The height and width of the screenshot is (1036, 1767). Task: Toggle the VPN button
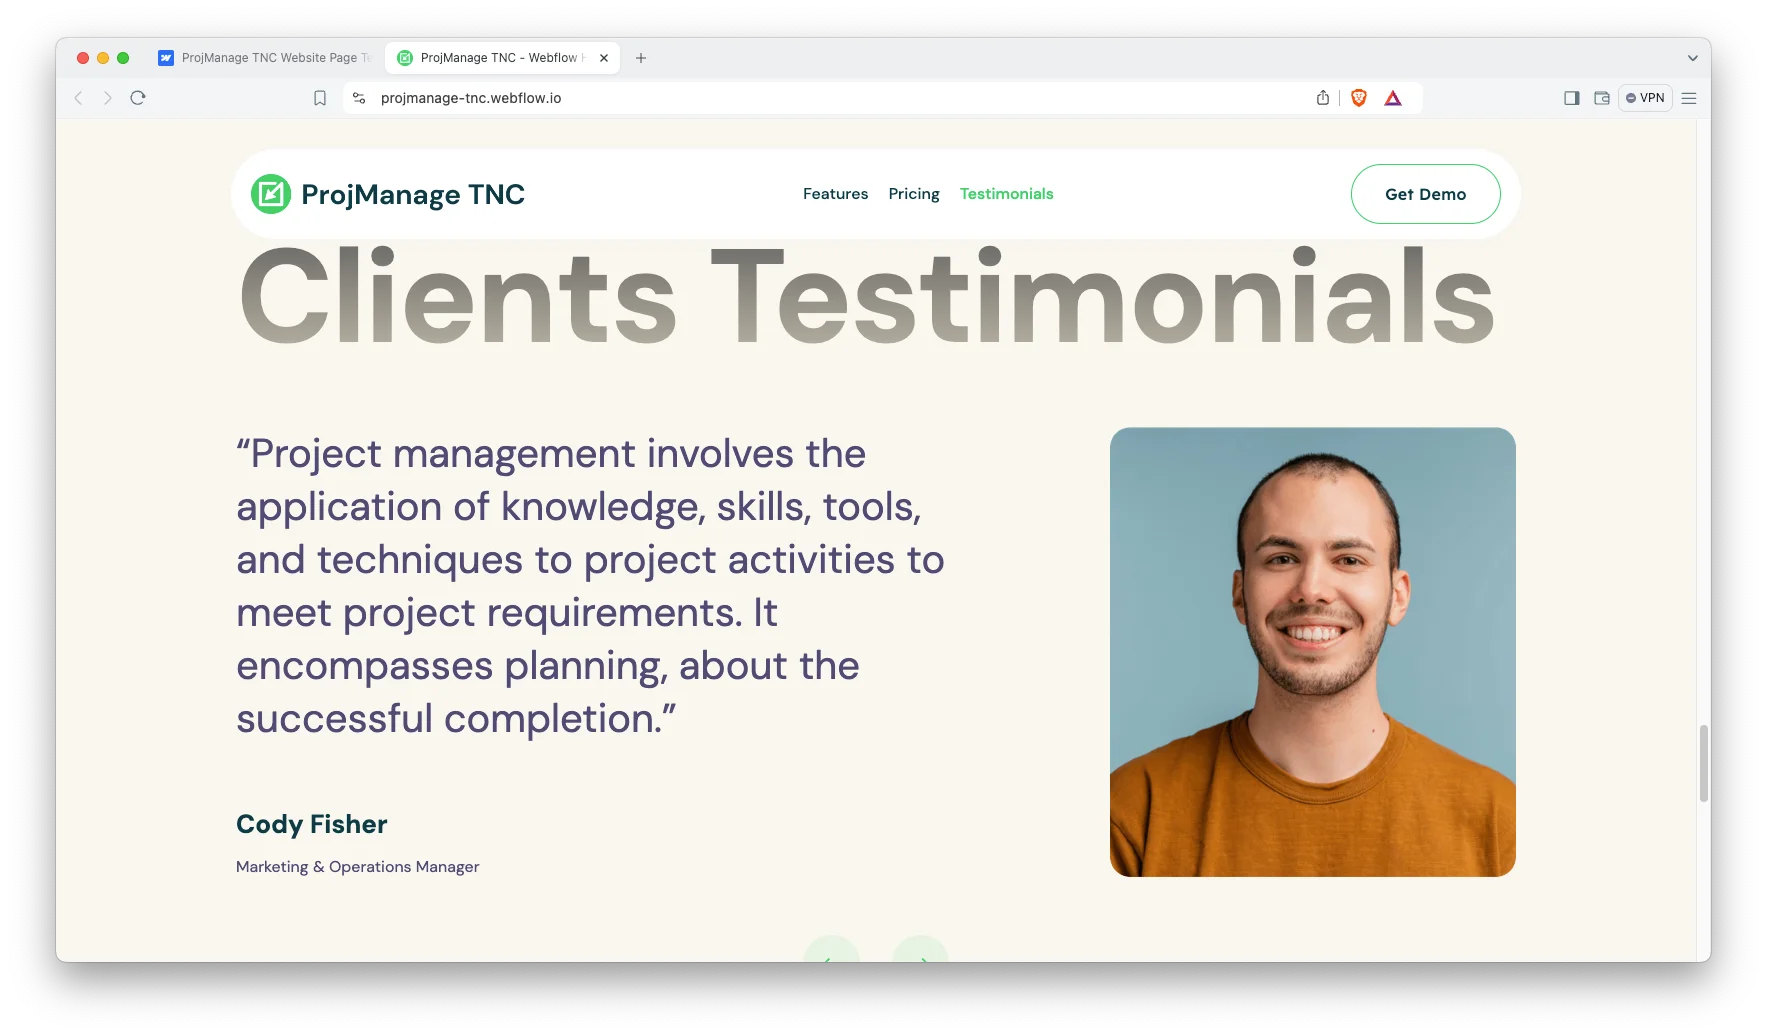pos(1645,98)
